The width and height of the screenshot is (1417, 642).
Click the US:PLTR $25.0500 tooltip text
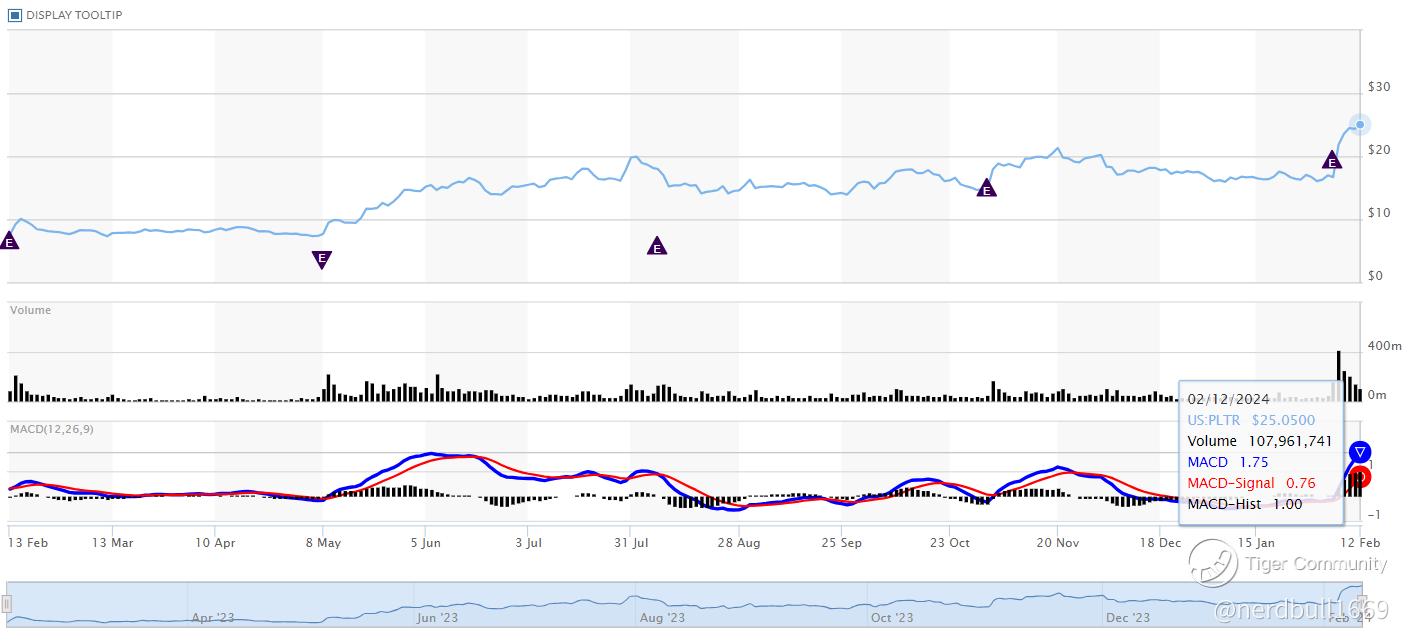1251,420
